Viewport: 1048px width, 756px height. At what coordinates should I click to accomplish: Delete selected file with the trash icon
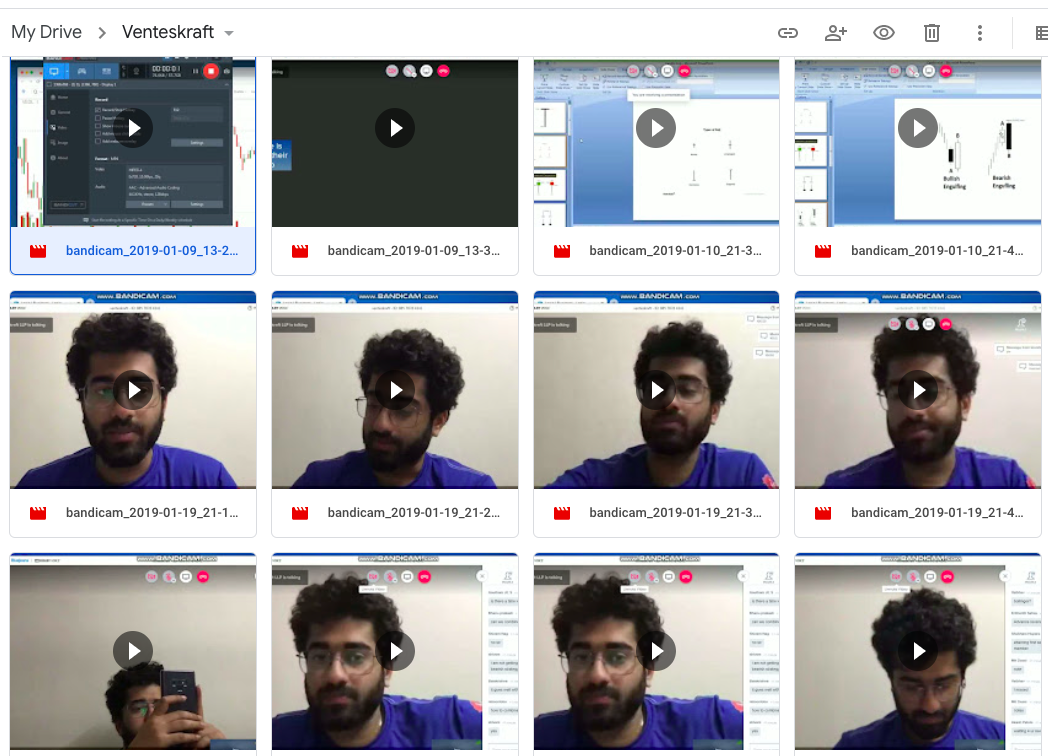coord(932,33)
